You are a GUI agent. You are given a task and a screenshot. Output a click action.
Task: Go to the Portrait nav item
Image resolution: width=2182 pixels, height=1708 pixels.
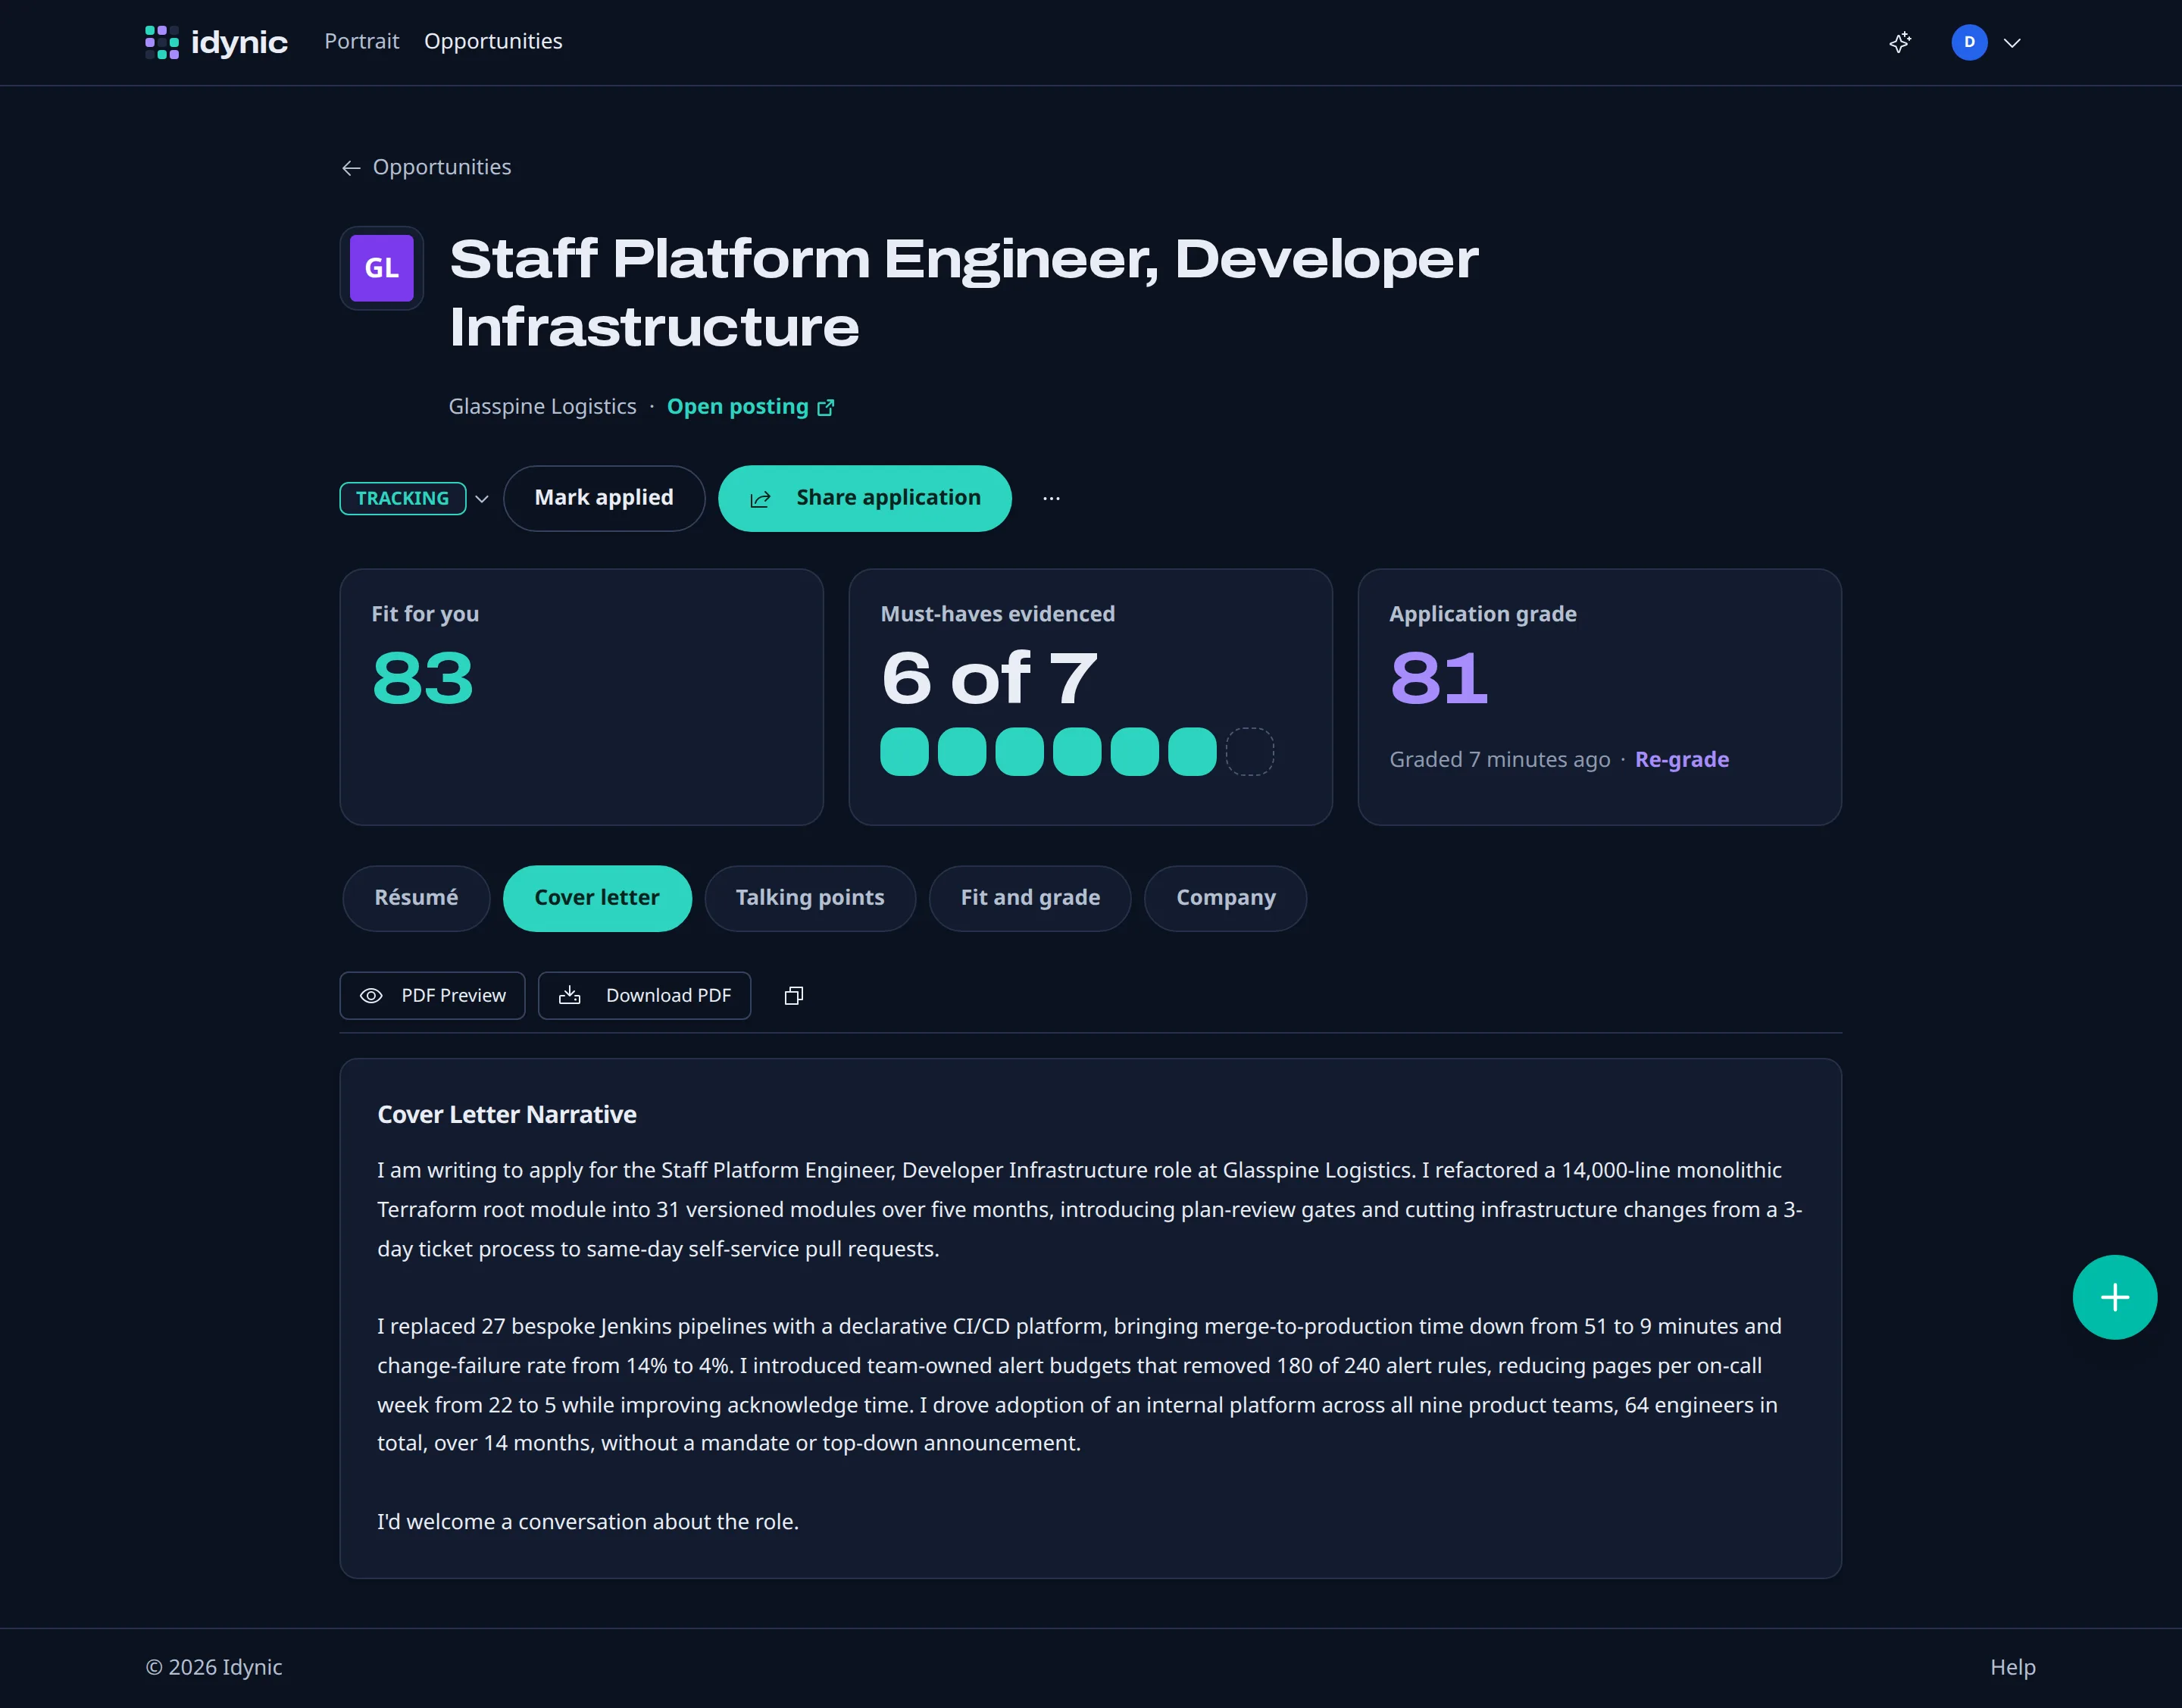[361, 41]
